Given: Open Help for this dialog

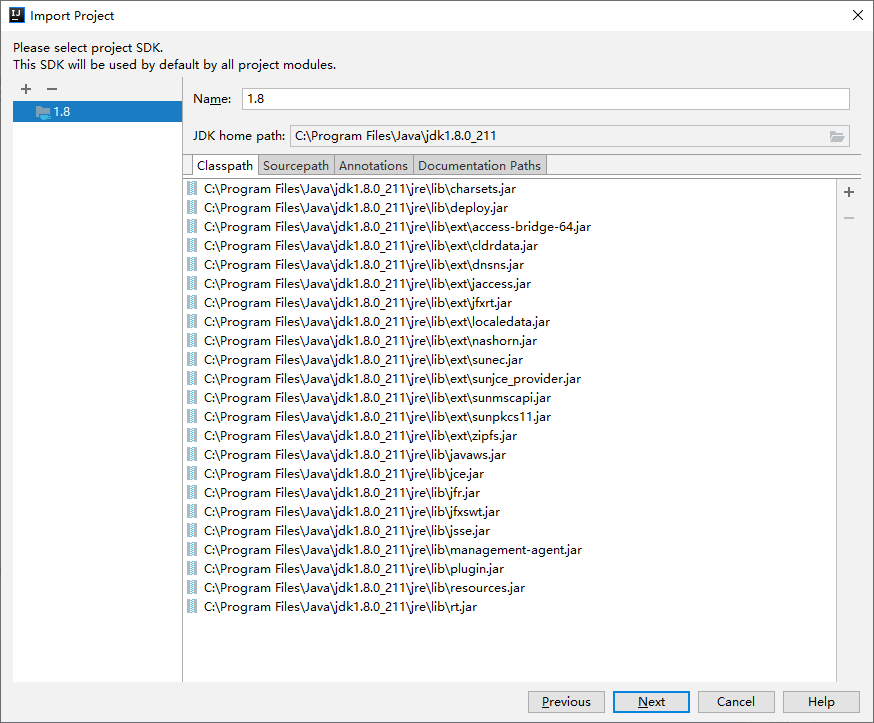Looking at the screenshot, I should pyautogui.click(x=820, y=701).
